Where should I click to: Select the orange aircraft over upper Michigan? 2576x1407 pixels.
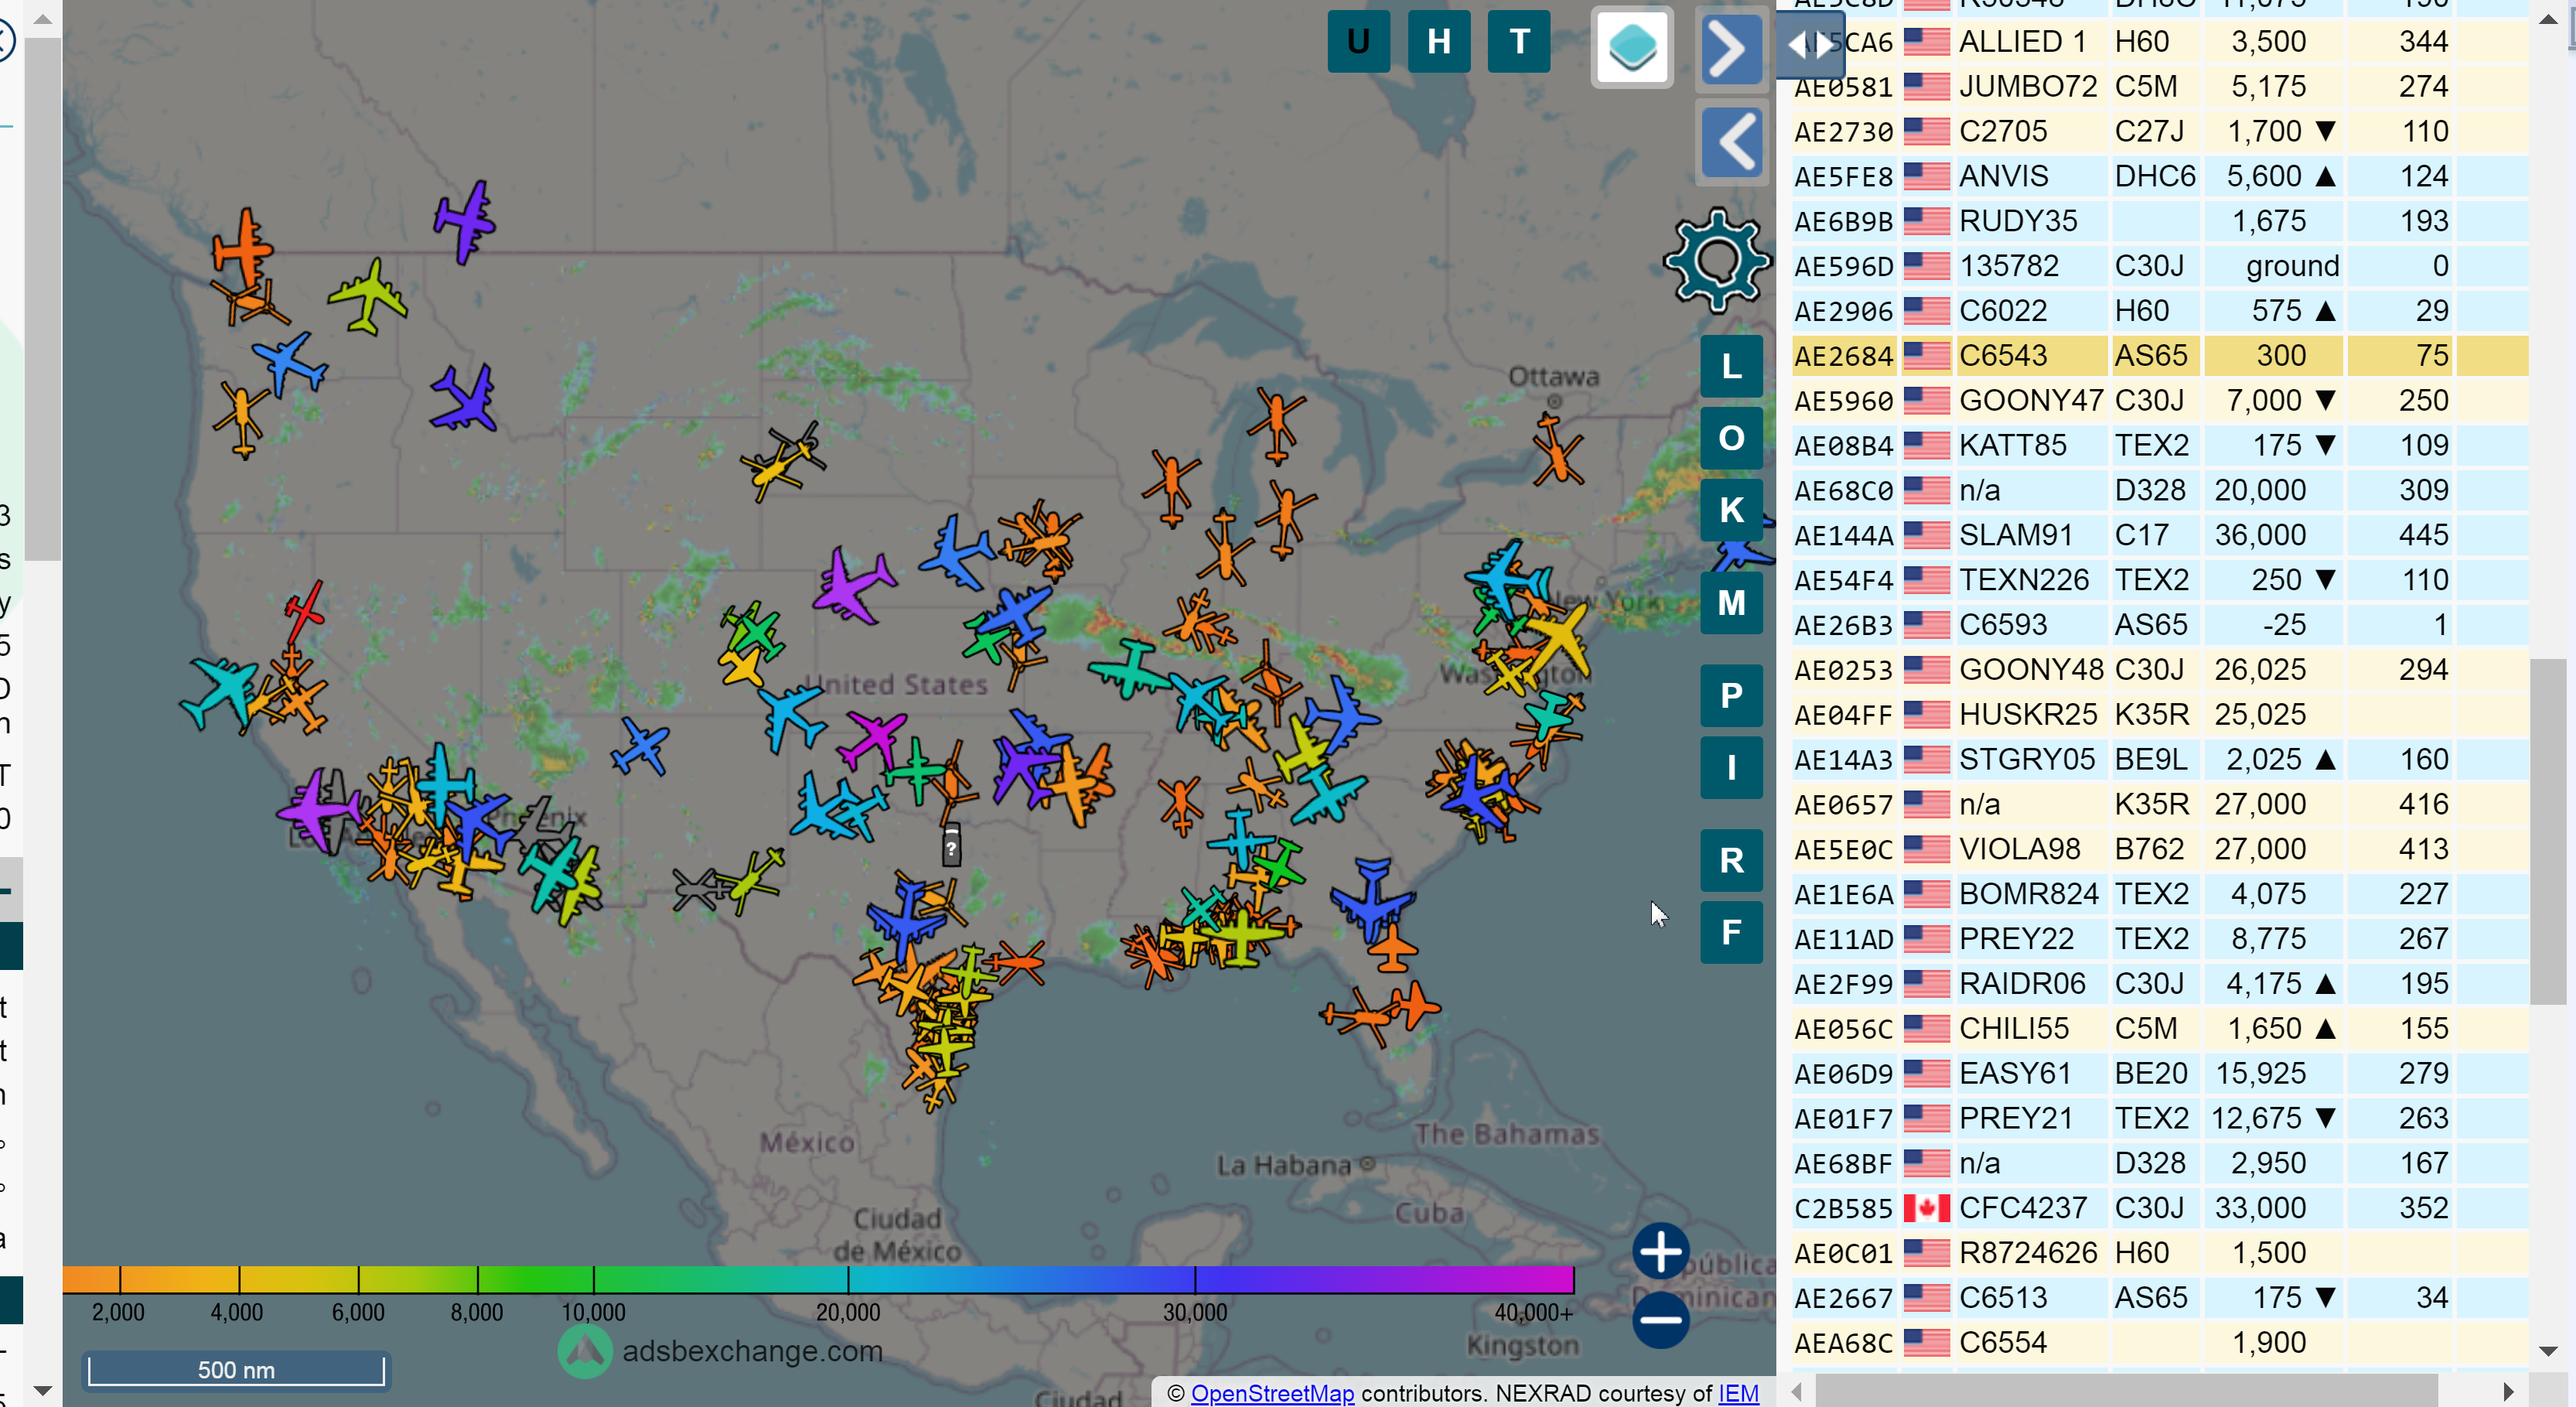1277,425
